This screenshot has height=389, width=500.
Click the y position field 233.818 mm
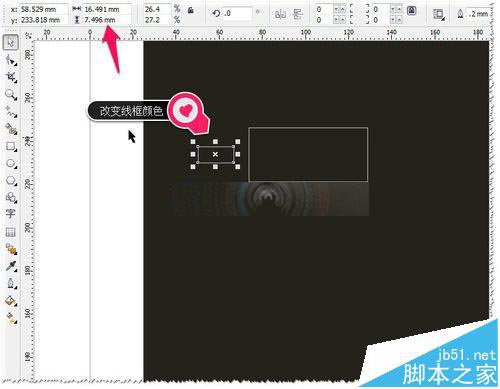point(43,20)
